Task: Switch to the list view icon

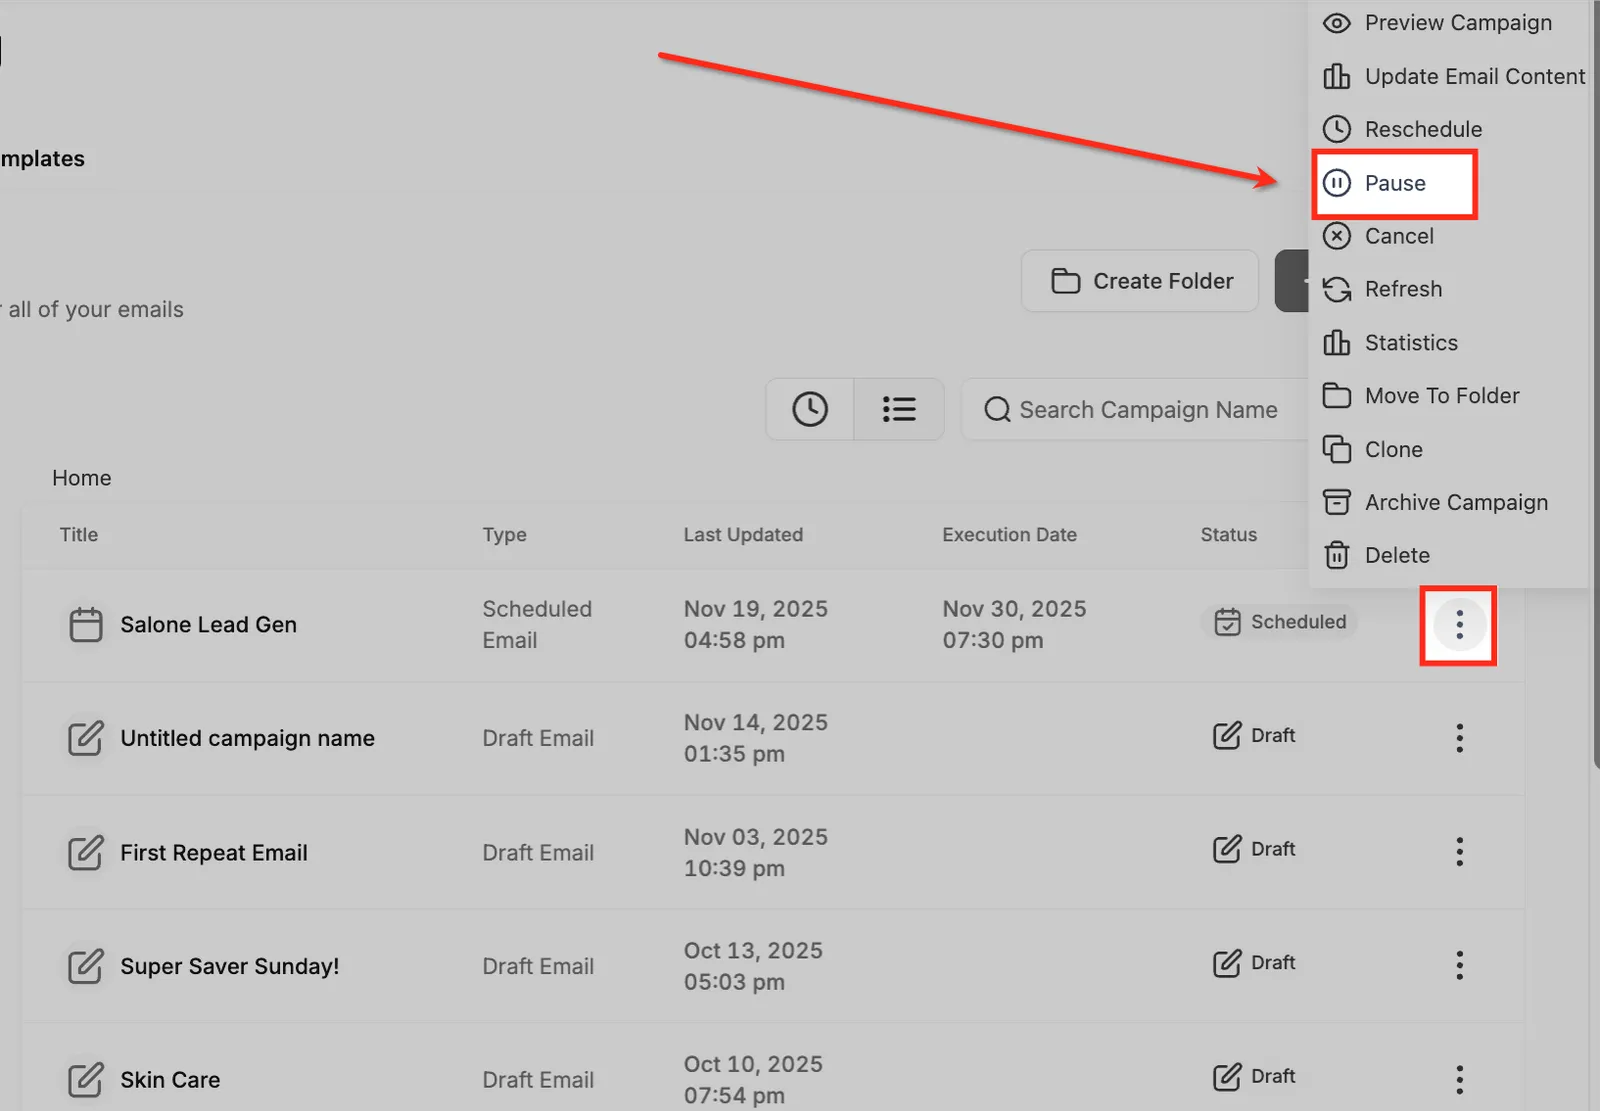Action: [899, 409]
